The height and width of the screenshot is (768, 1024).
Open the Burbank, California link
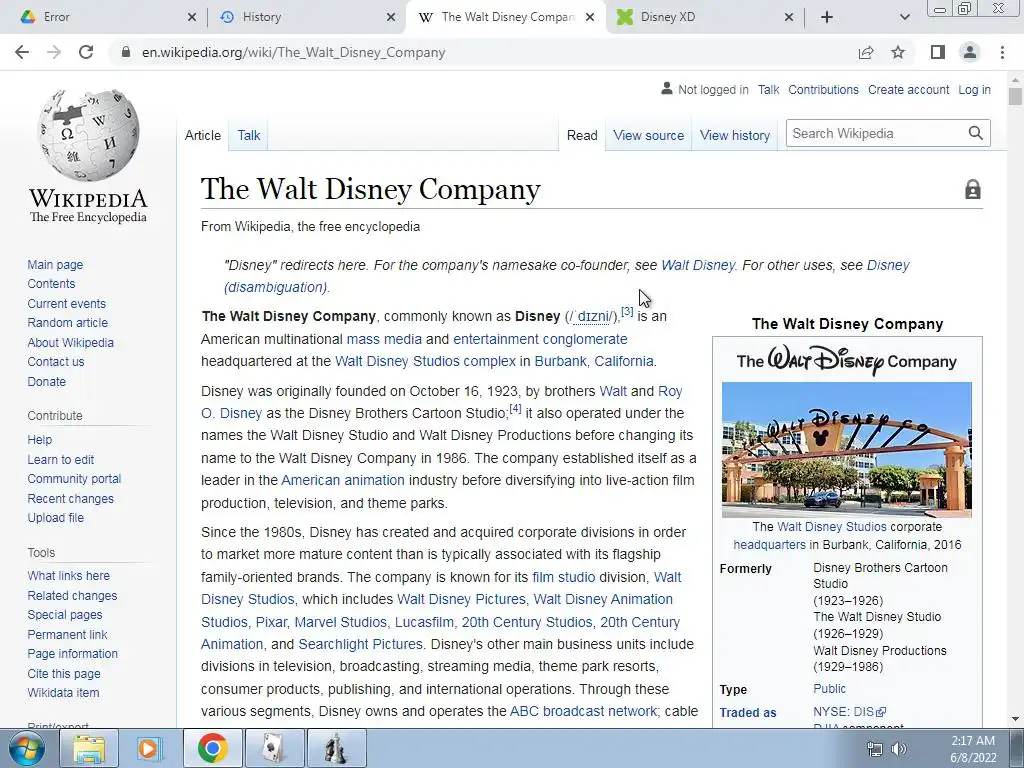[594, 361]
